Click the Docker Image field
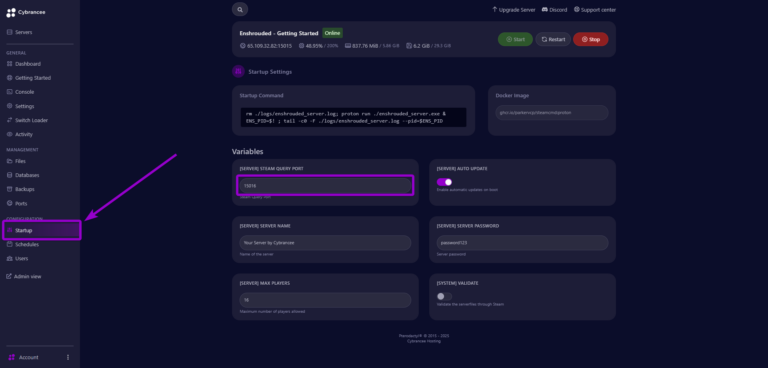The image size is (768, 368). pos(552,113)
